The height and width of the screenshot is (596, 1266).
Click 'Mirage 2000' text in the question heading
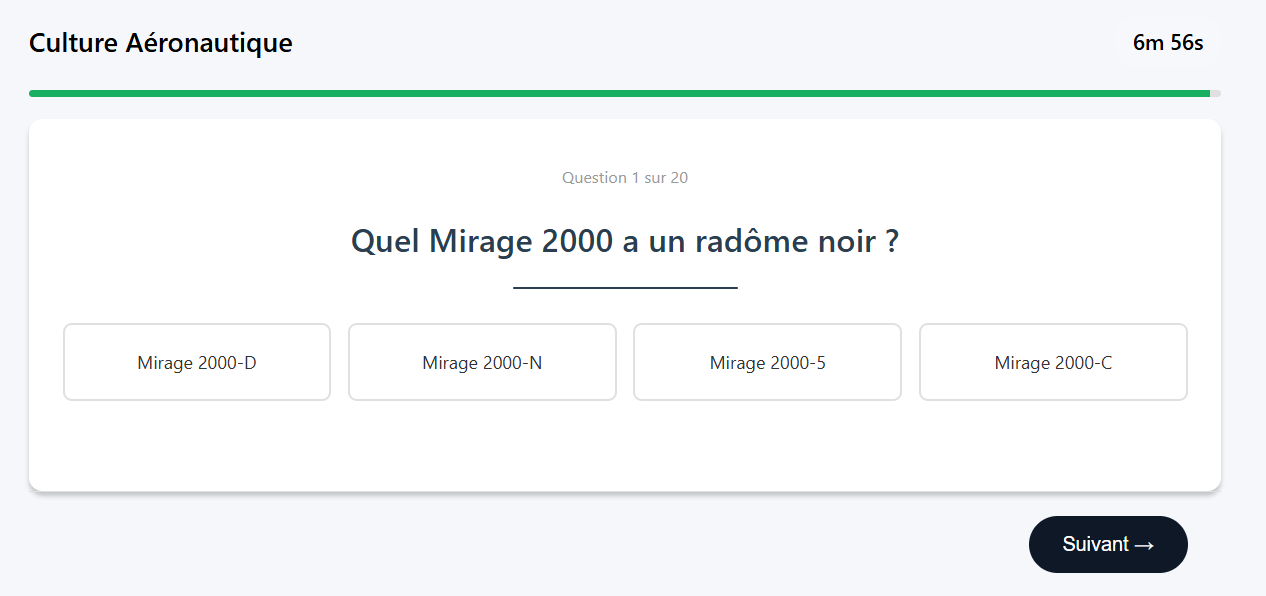coord(520,242)
